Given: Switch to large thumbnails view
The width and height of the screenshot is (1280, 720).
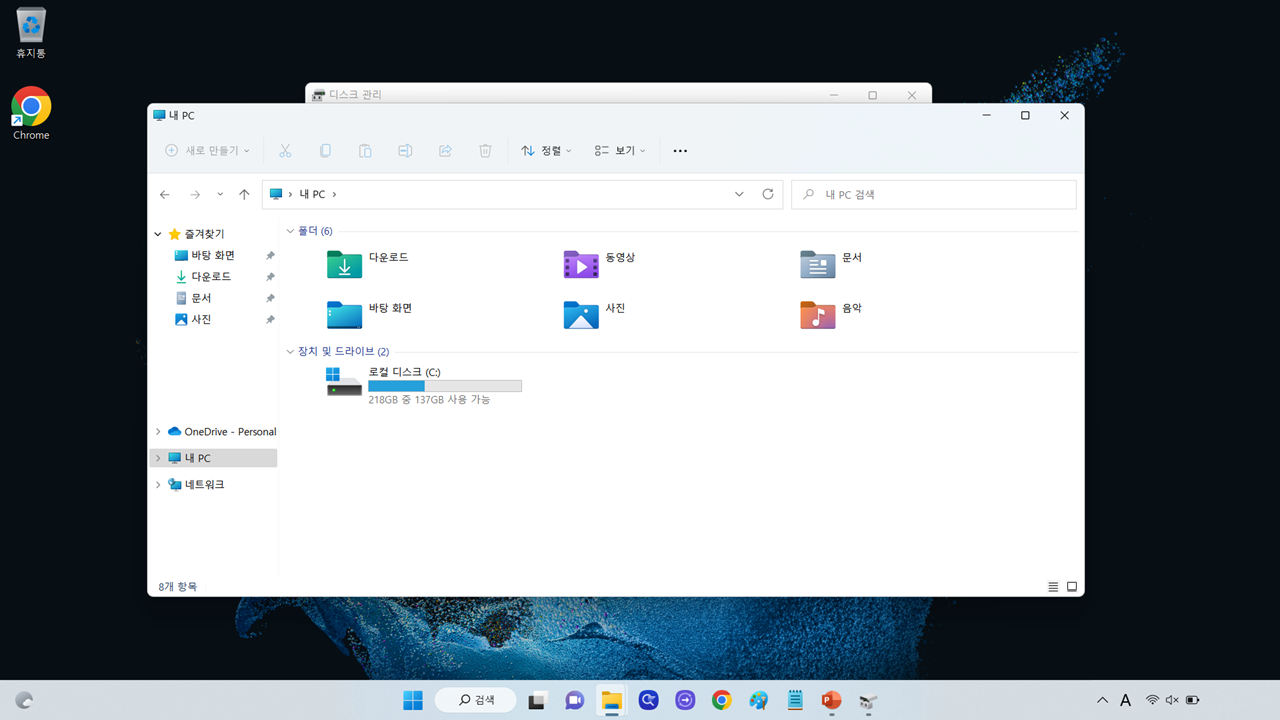Looking at the screenshot, I should [x=1071, y=587].
